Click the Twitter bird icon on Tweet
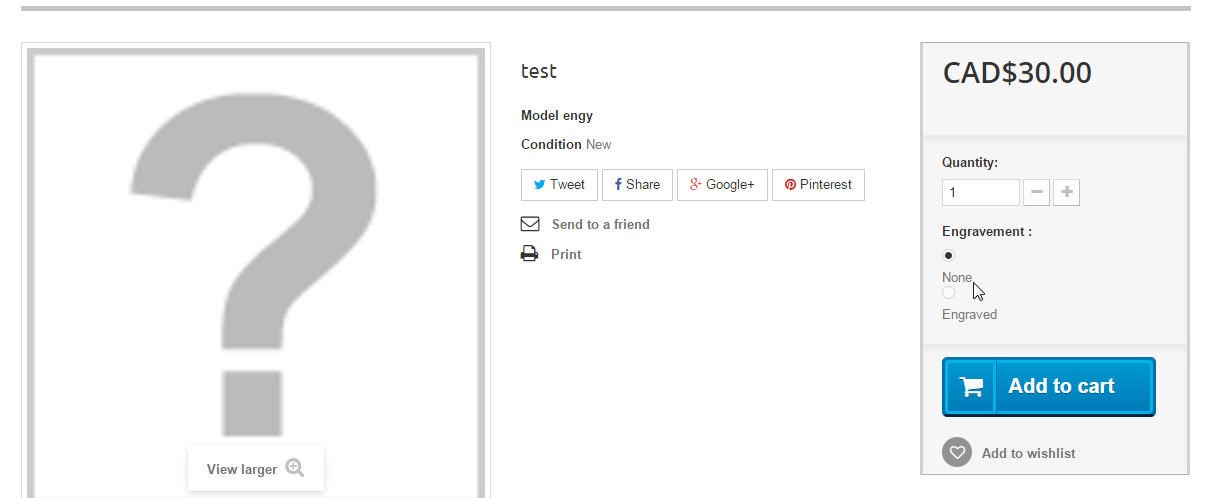 539,185
